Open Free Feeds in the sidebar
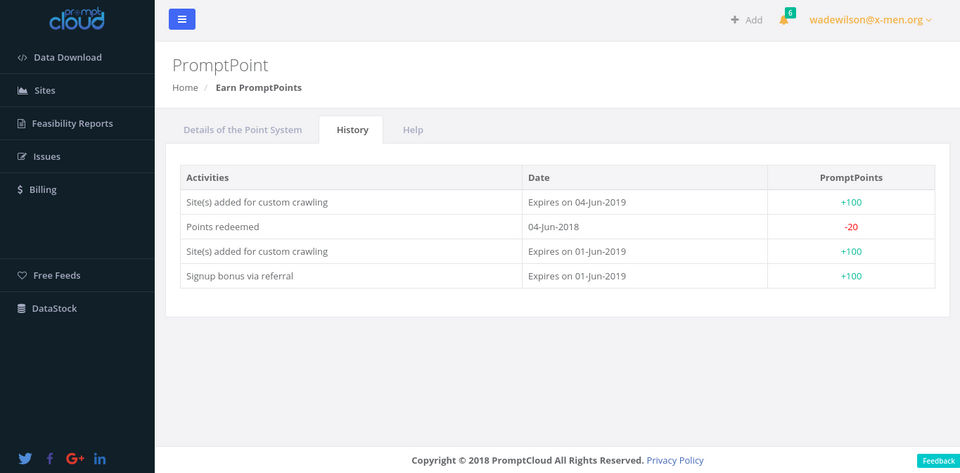 pos(56,275)
